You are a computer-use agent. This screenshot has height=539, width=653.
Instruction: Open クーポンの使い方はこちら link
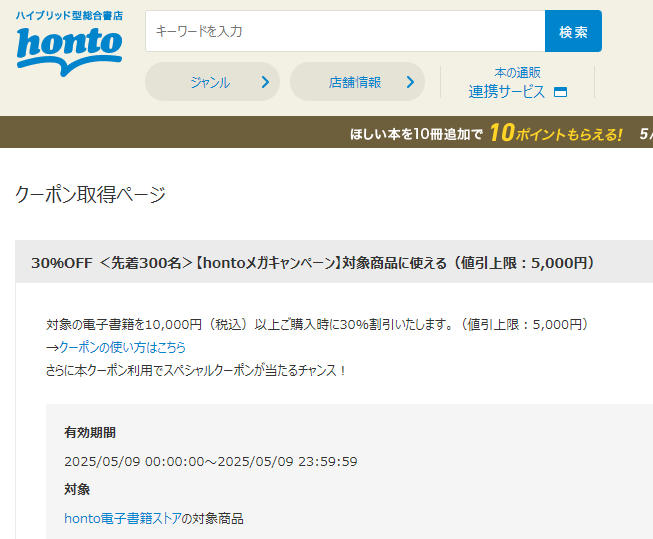coord(122,347)
